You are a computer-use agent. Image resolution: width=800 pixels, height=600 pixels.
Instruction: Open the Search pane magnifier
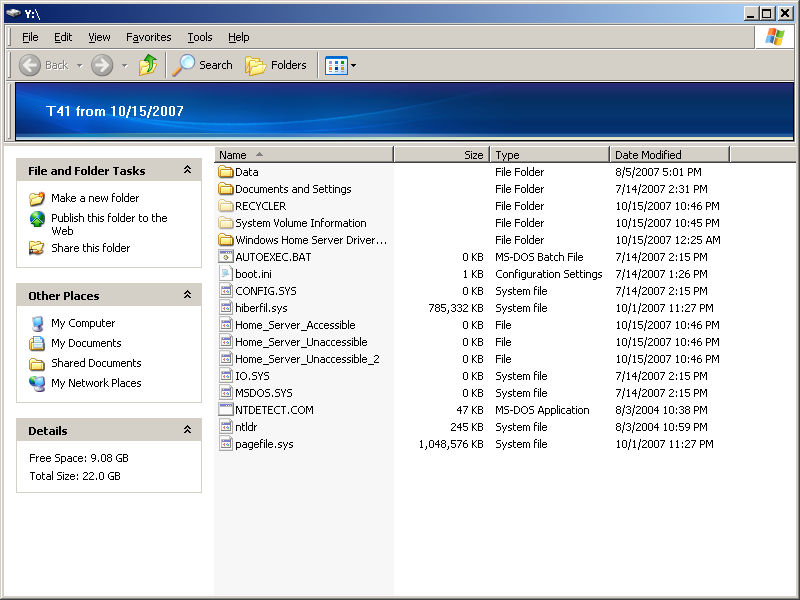click(184, 65)
